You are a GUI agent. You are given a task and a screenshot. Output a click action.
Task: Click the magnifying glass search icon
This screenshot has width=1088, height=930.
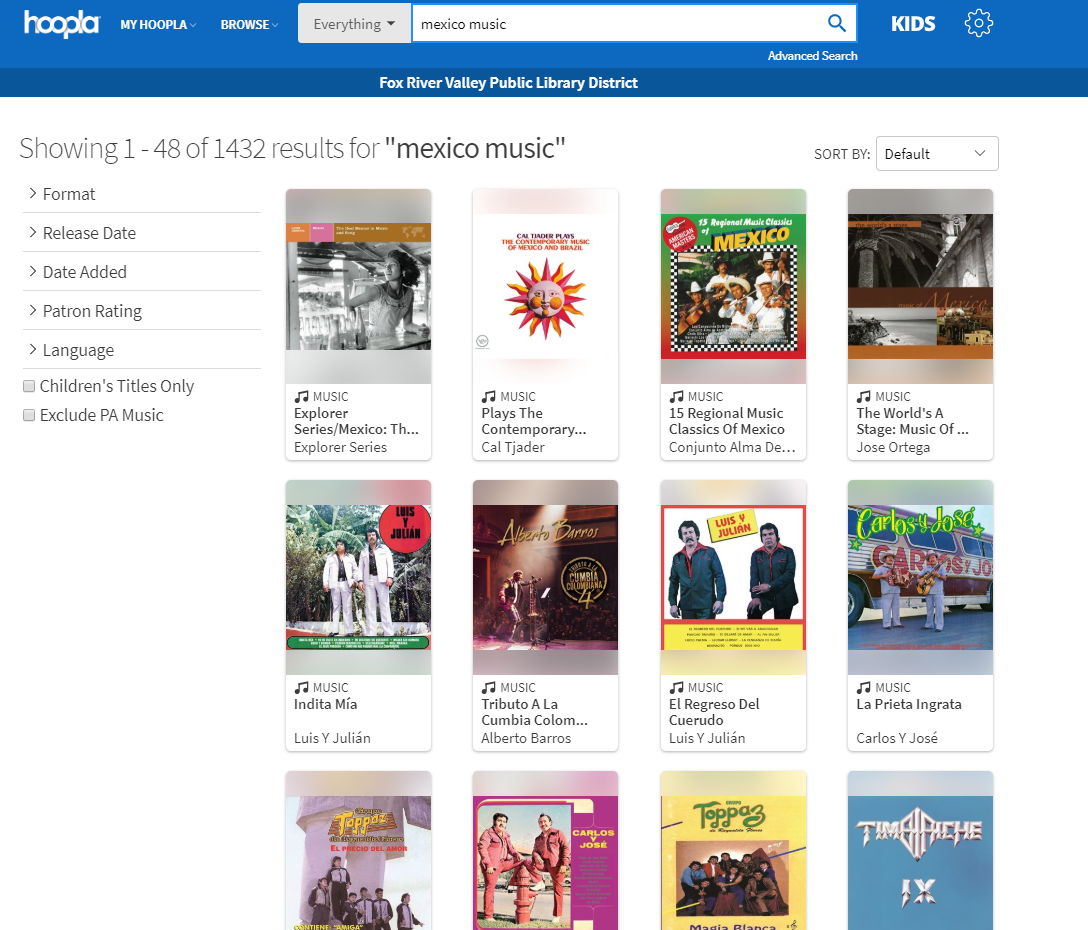836,24
